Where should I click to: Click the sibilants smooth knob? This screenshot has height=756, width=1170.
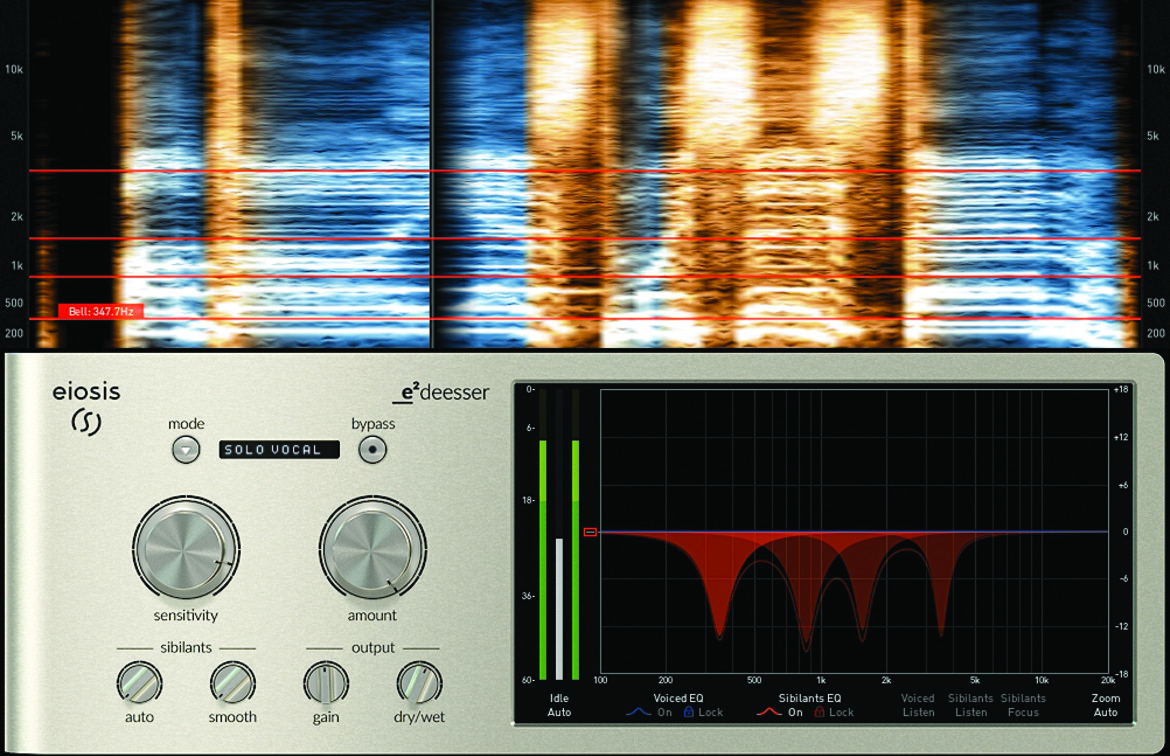(233, 682)
